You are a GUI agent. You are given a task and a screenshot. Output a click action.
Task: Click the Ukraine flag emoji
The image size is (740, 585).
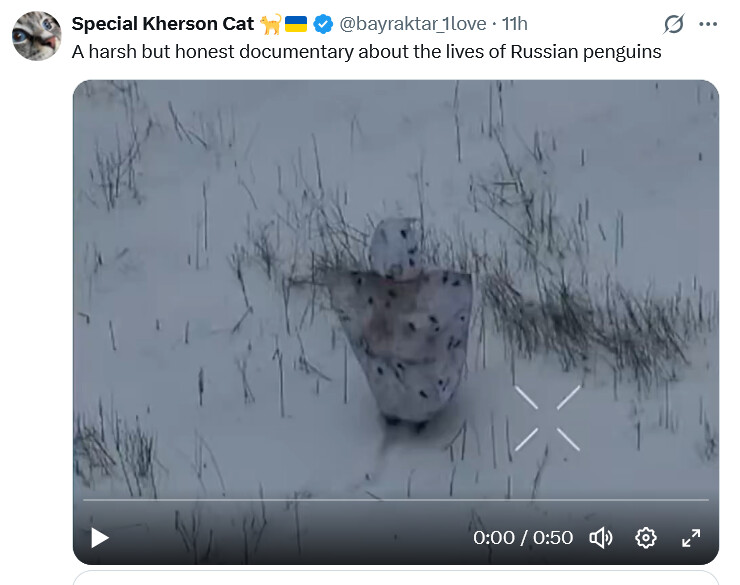point(296,23)
